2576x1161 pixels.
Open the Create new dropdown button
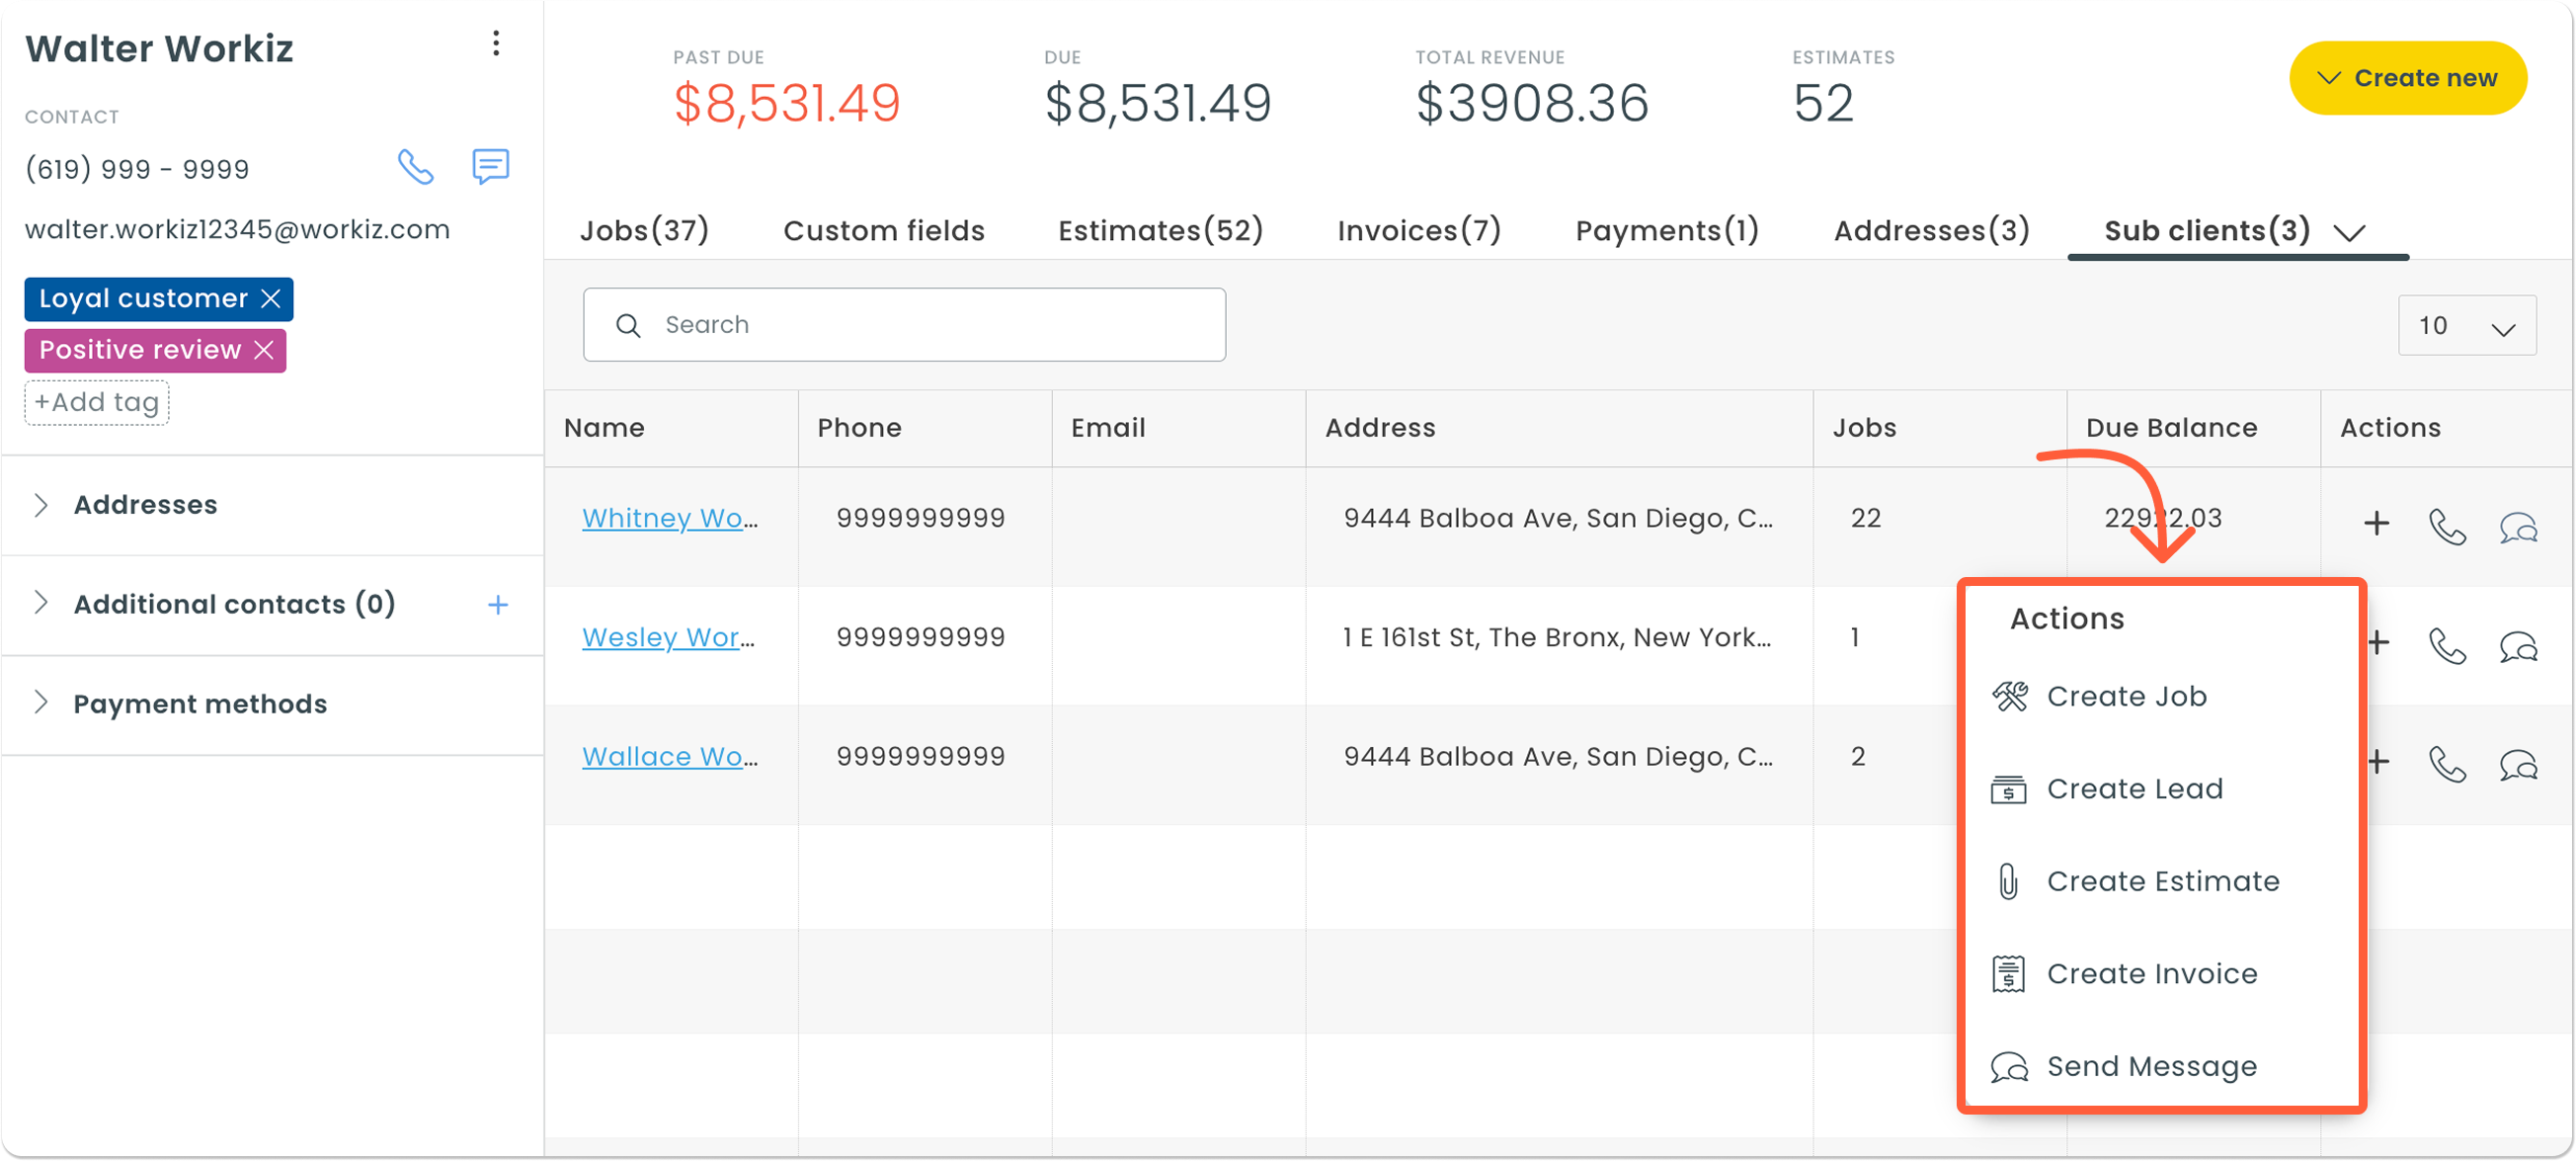click(2408, 78)
